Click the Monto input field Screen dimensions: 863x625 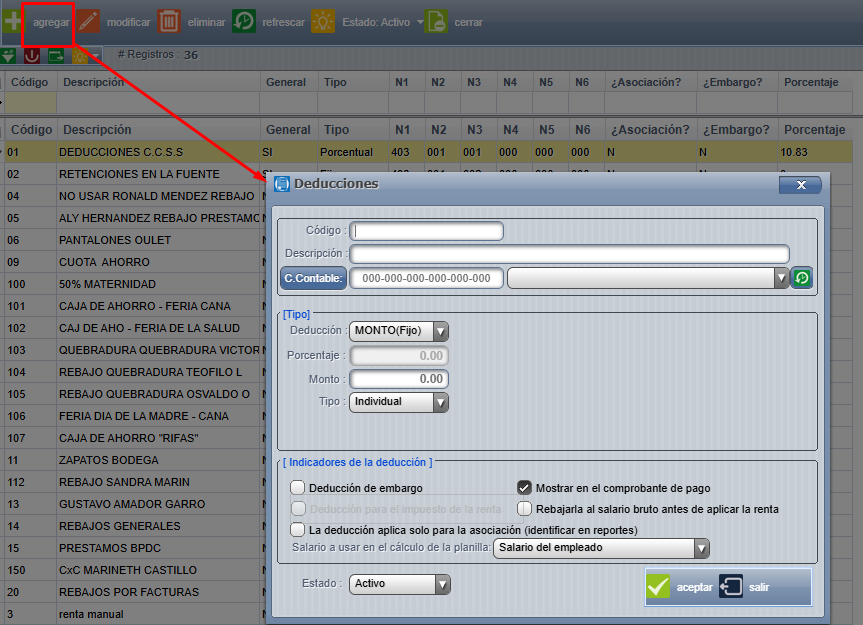(x=399, y=379)
